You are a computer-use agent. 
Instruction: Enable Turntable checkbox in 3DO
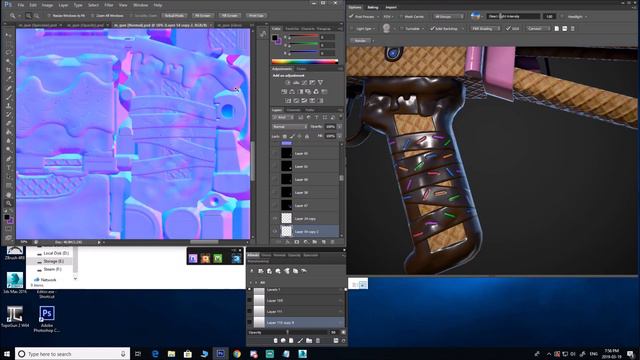[x=402, y=29]
